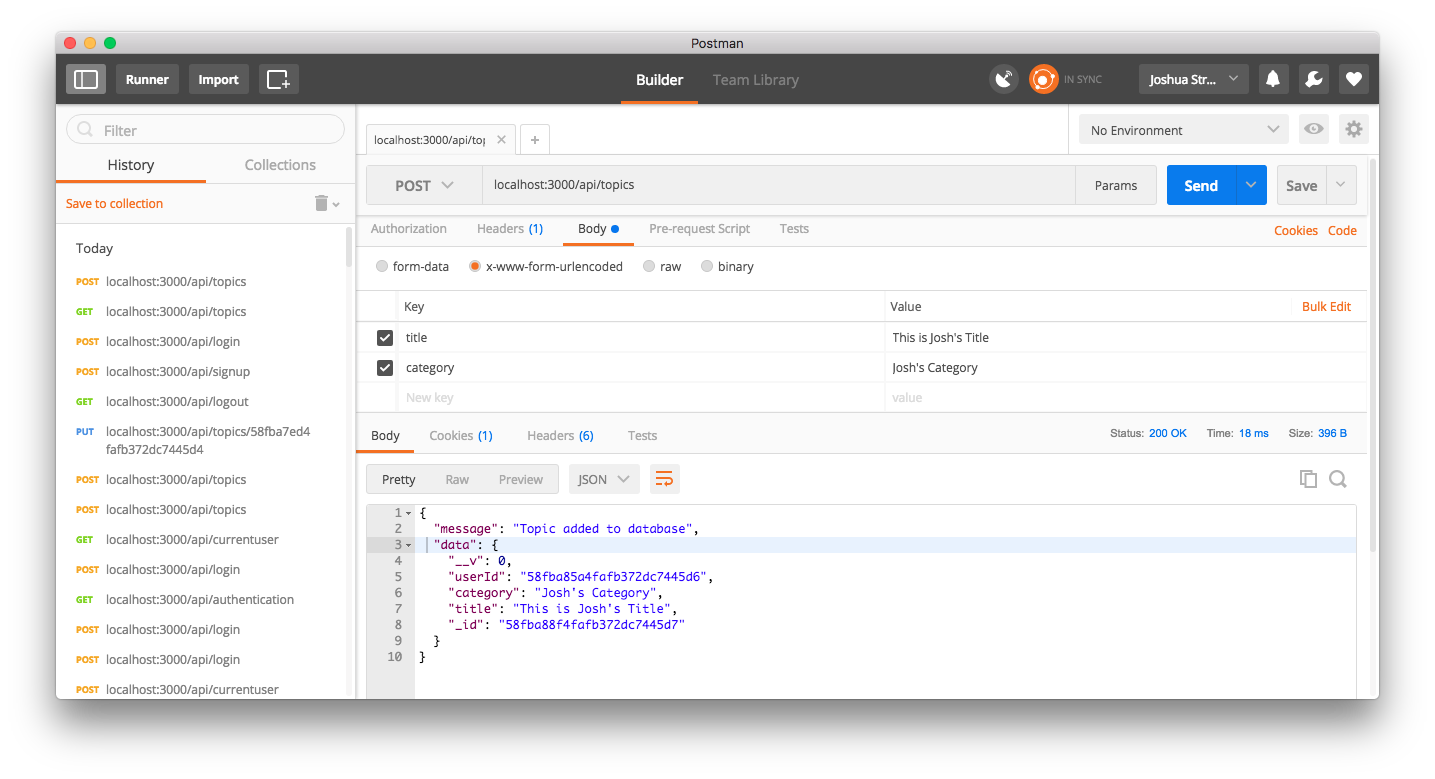Search response body magnifier icon
This screenshot has height=779, width=1435.
[x=1338, y=479]
